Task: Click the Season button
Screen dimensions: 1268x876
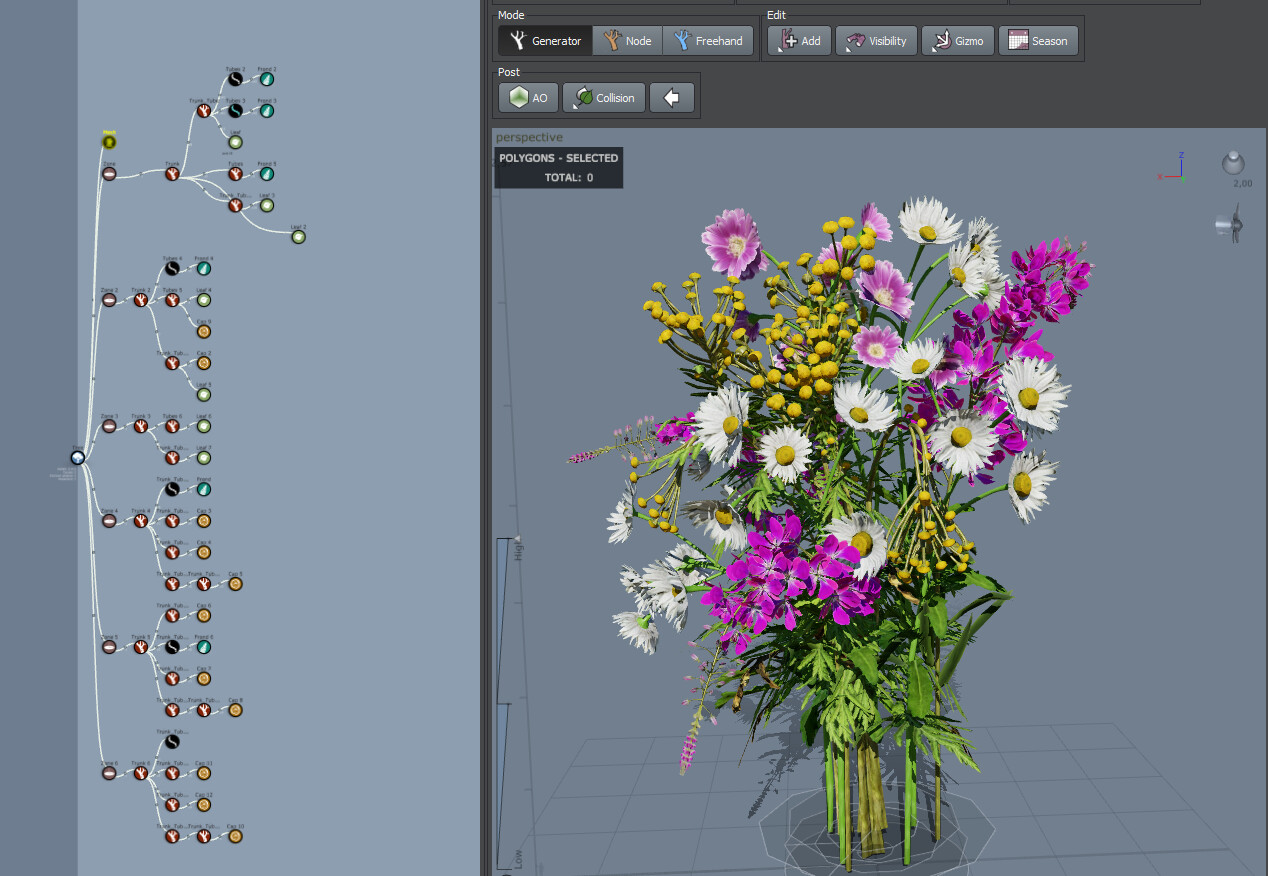Action: (1038, 41)
